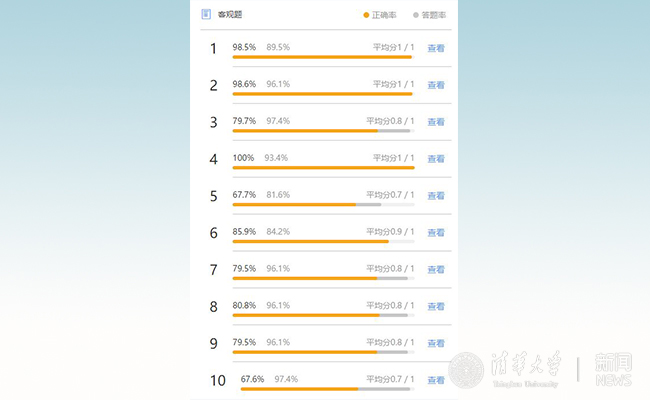Click the question number 6 label
The width and height of the screenshot is (650, 400).
pos(213,233)
